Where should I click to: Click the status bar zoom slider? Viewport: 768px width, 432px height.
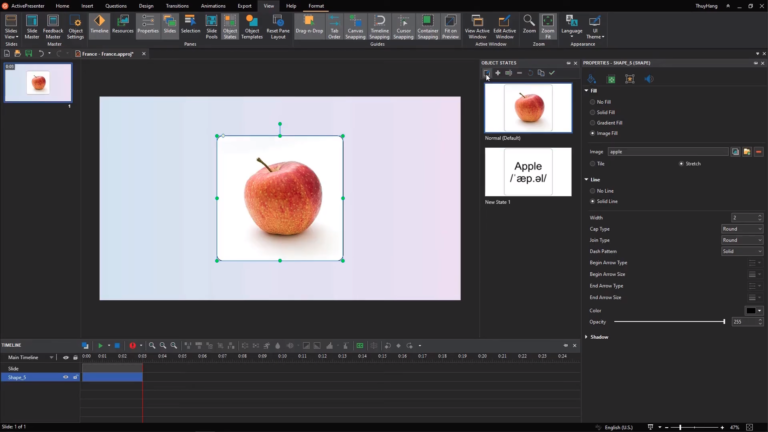point(694,428)
